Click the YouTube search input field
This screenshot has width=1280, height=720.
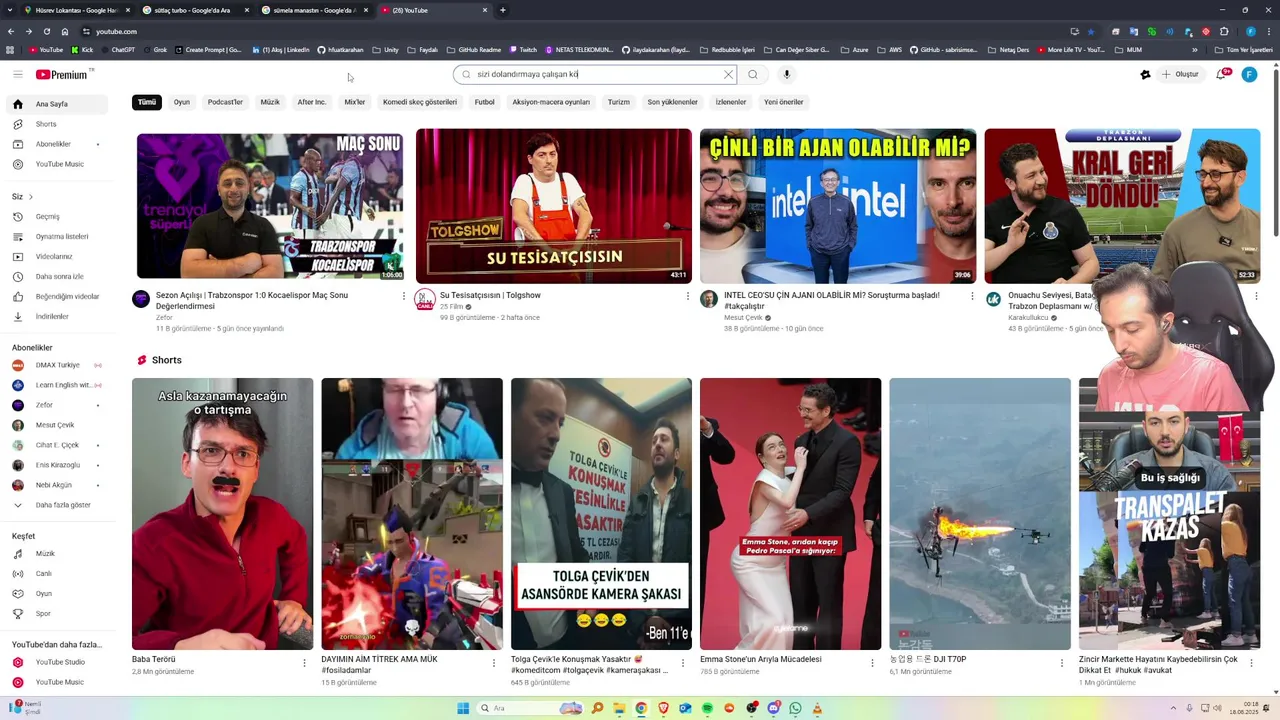[597, 74]
